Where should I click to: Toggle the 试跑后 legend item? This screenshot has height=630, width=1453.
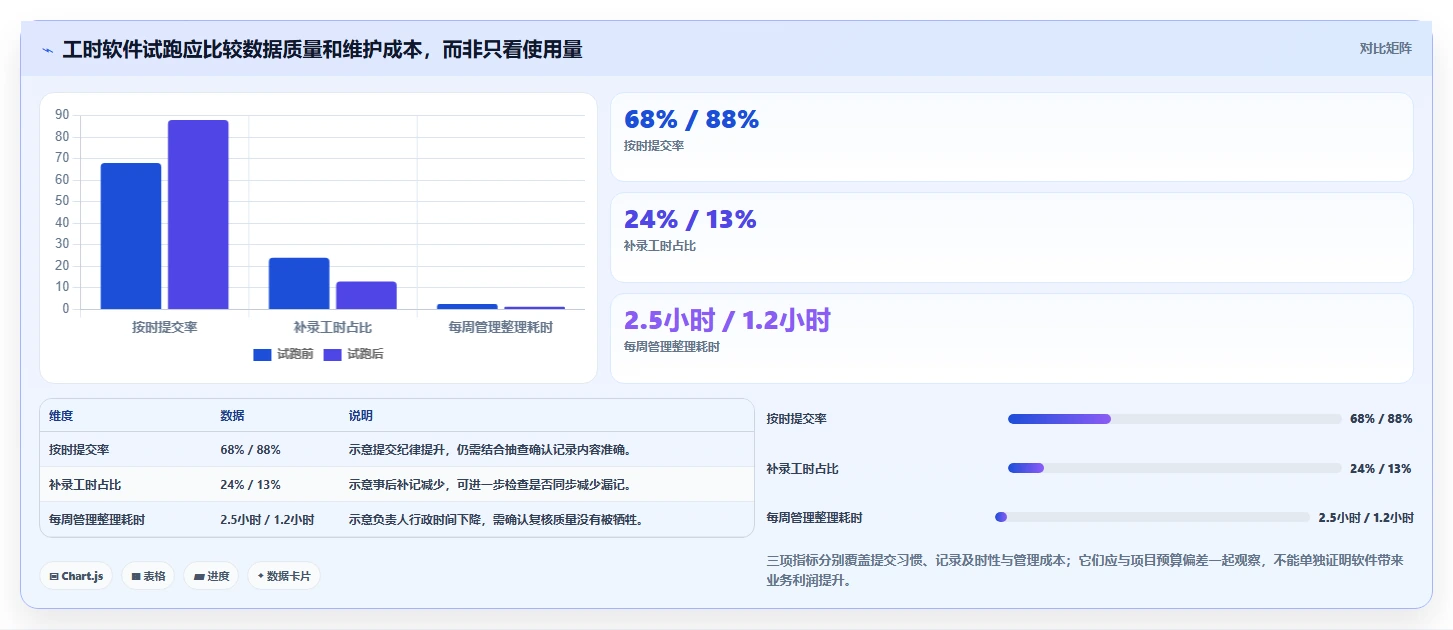tap(354, 354)
